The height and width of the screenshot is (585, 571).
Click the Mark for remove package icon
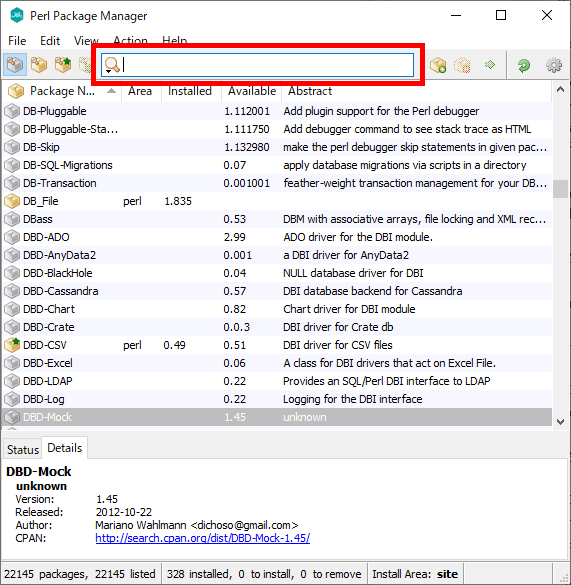[462, 65]
